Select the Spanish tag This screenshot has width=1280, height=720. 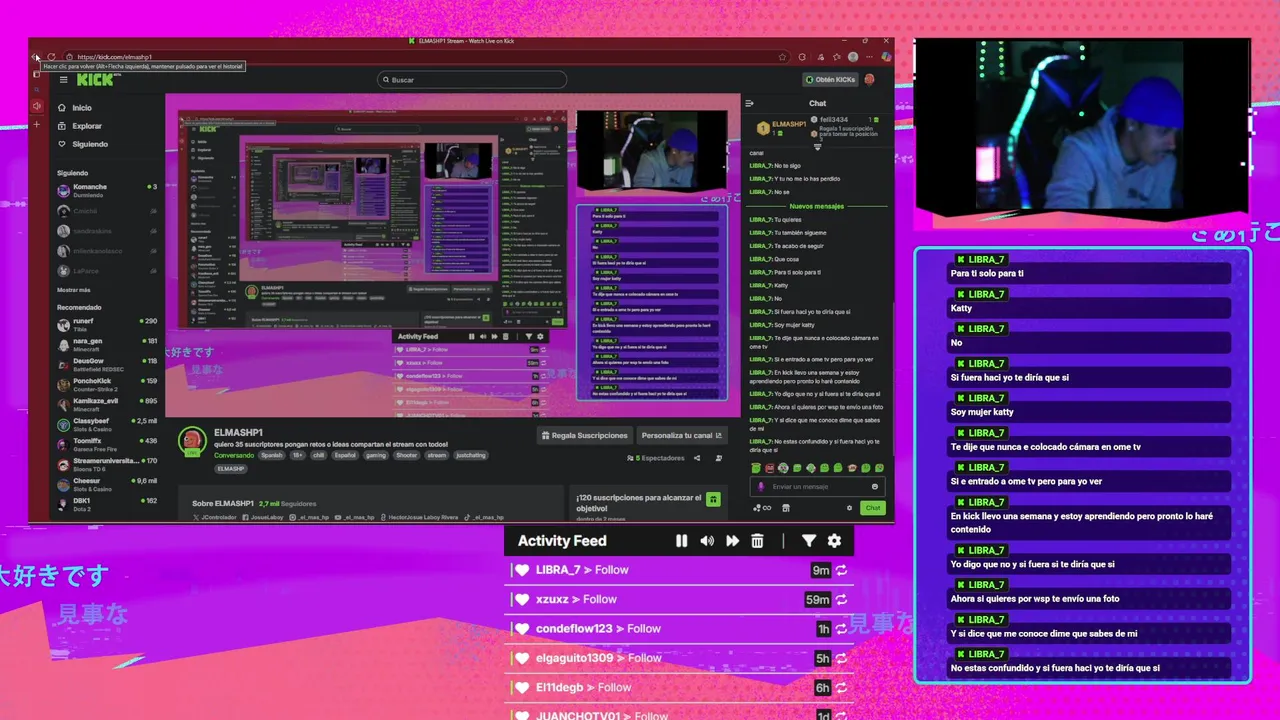272,455
